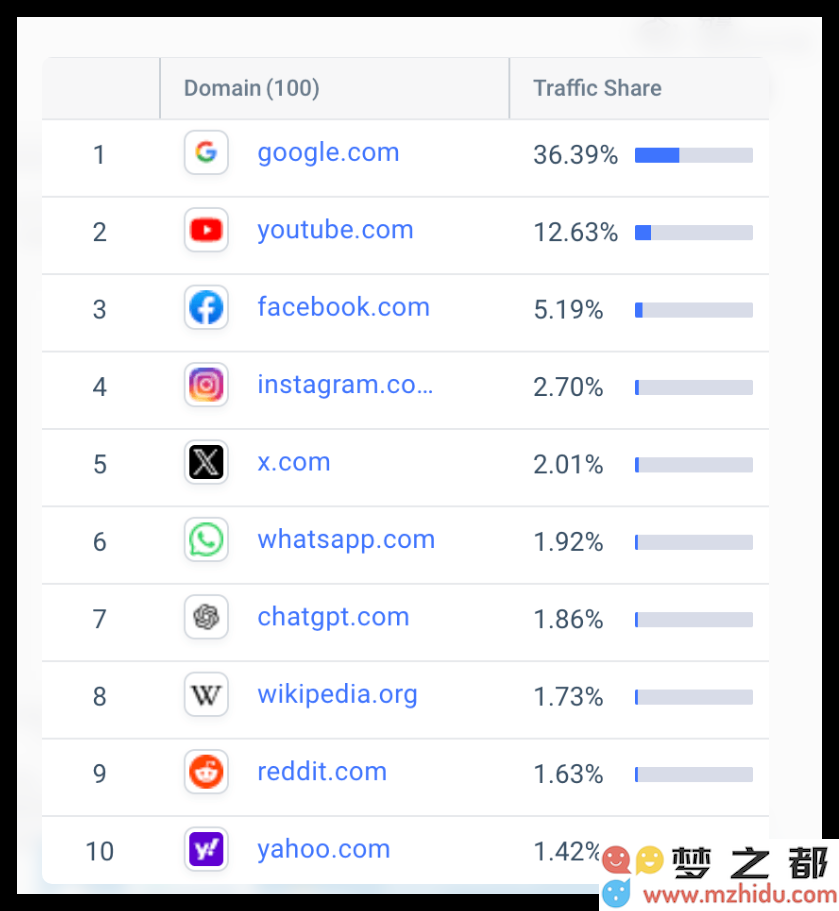The height and width of the screenshot is (911, 839).
Task: Click the Wikipedia W icon
Action: (x=206, y=694)
